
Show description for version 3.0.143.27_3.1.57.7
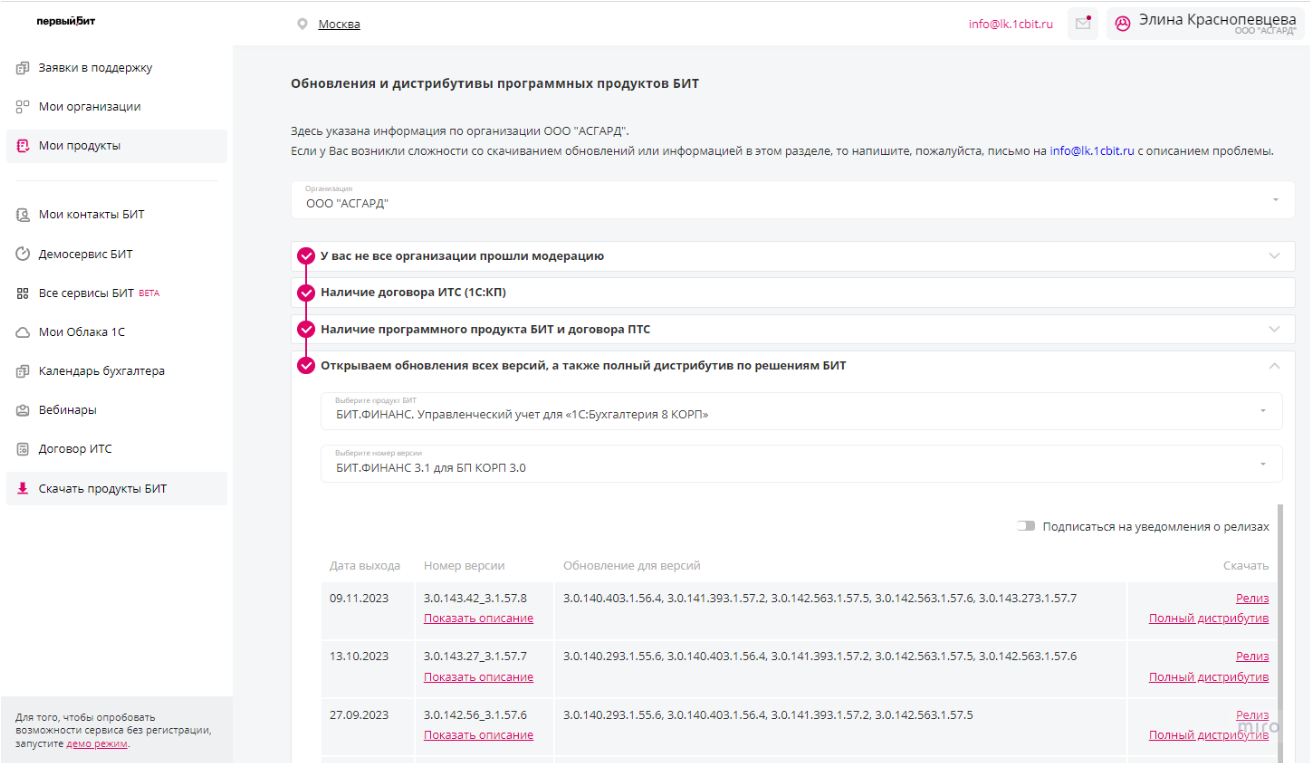[478, 677]
